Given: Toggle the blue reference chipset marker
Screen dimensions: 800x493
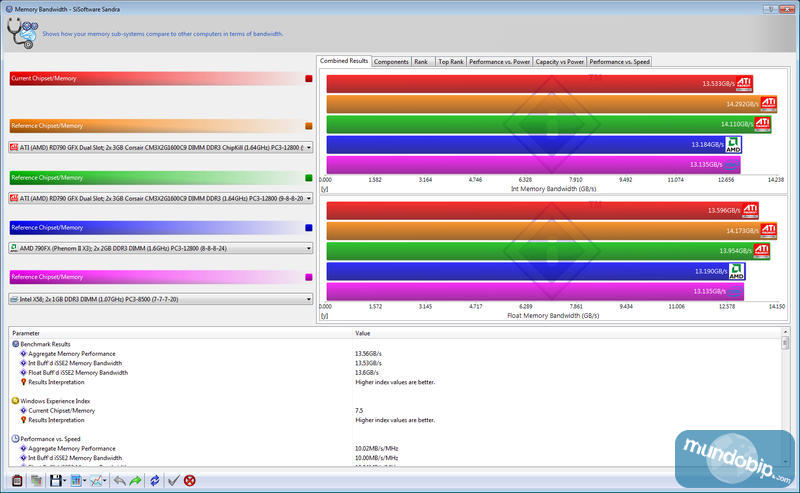Looking at the screenshot, I should click(x=309, y=228).
